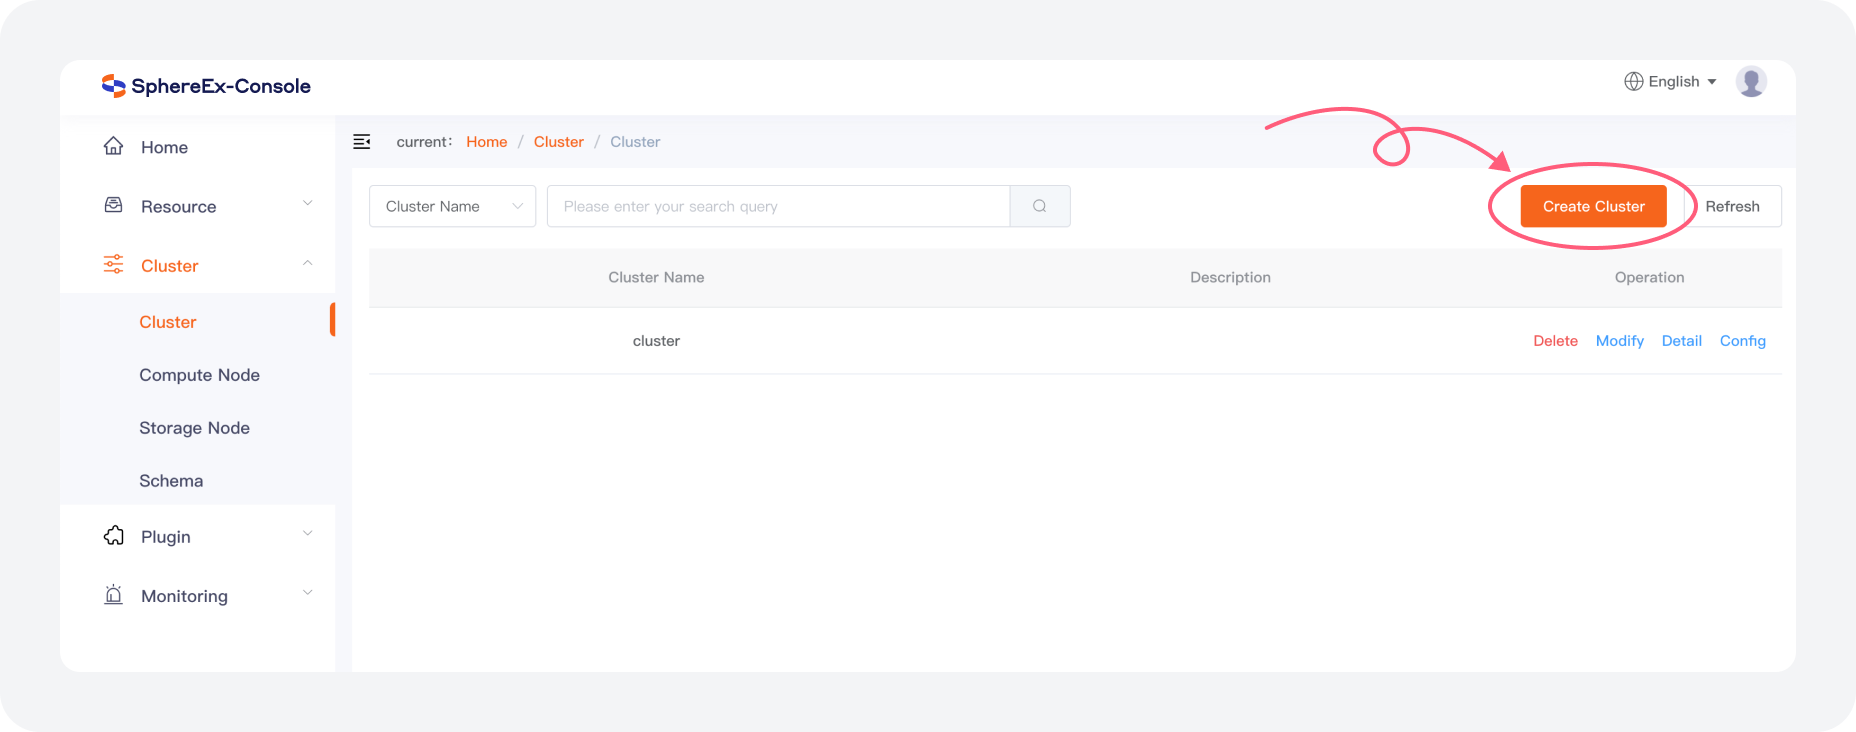Click the Refresh button

click(x=1732, y=206)
